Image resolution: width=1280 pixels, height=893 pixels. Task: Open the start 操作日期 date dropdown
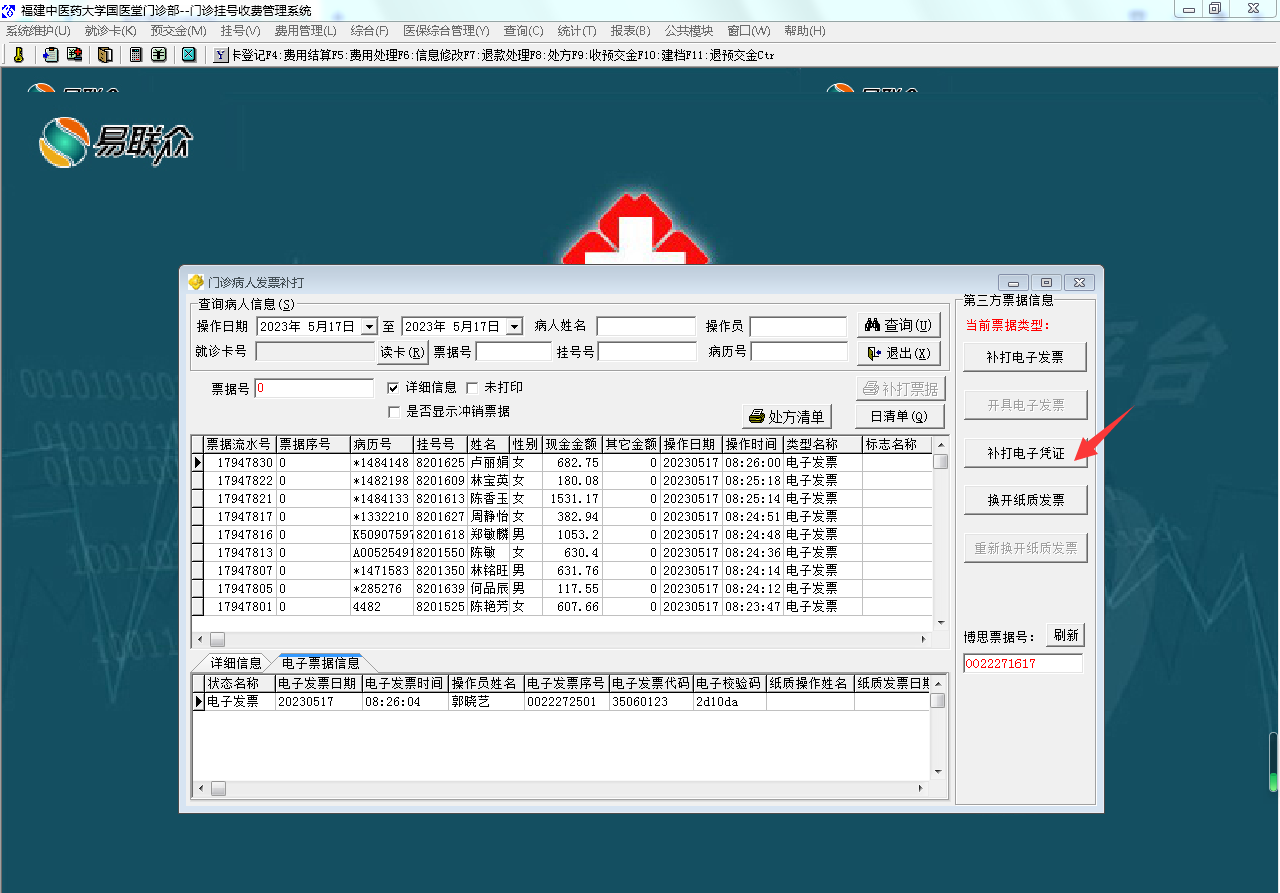click(369, 326)
